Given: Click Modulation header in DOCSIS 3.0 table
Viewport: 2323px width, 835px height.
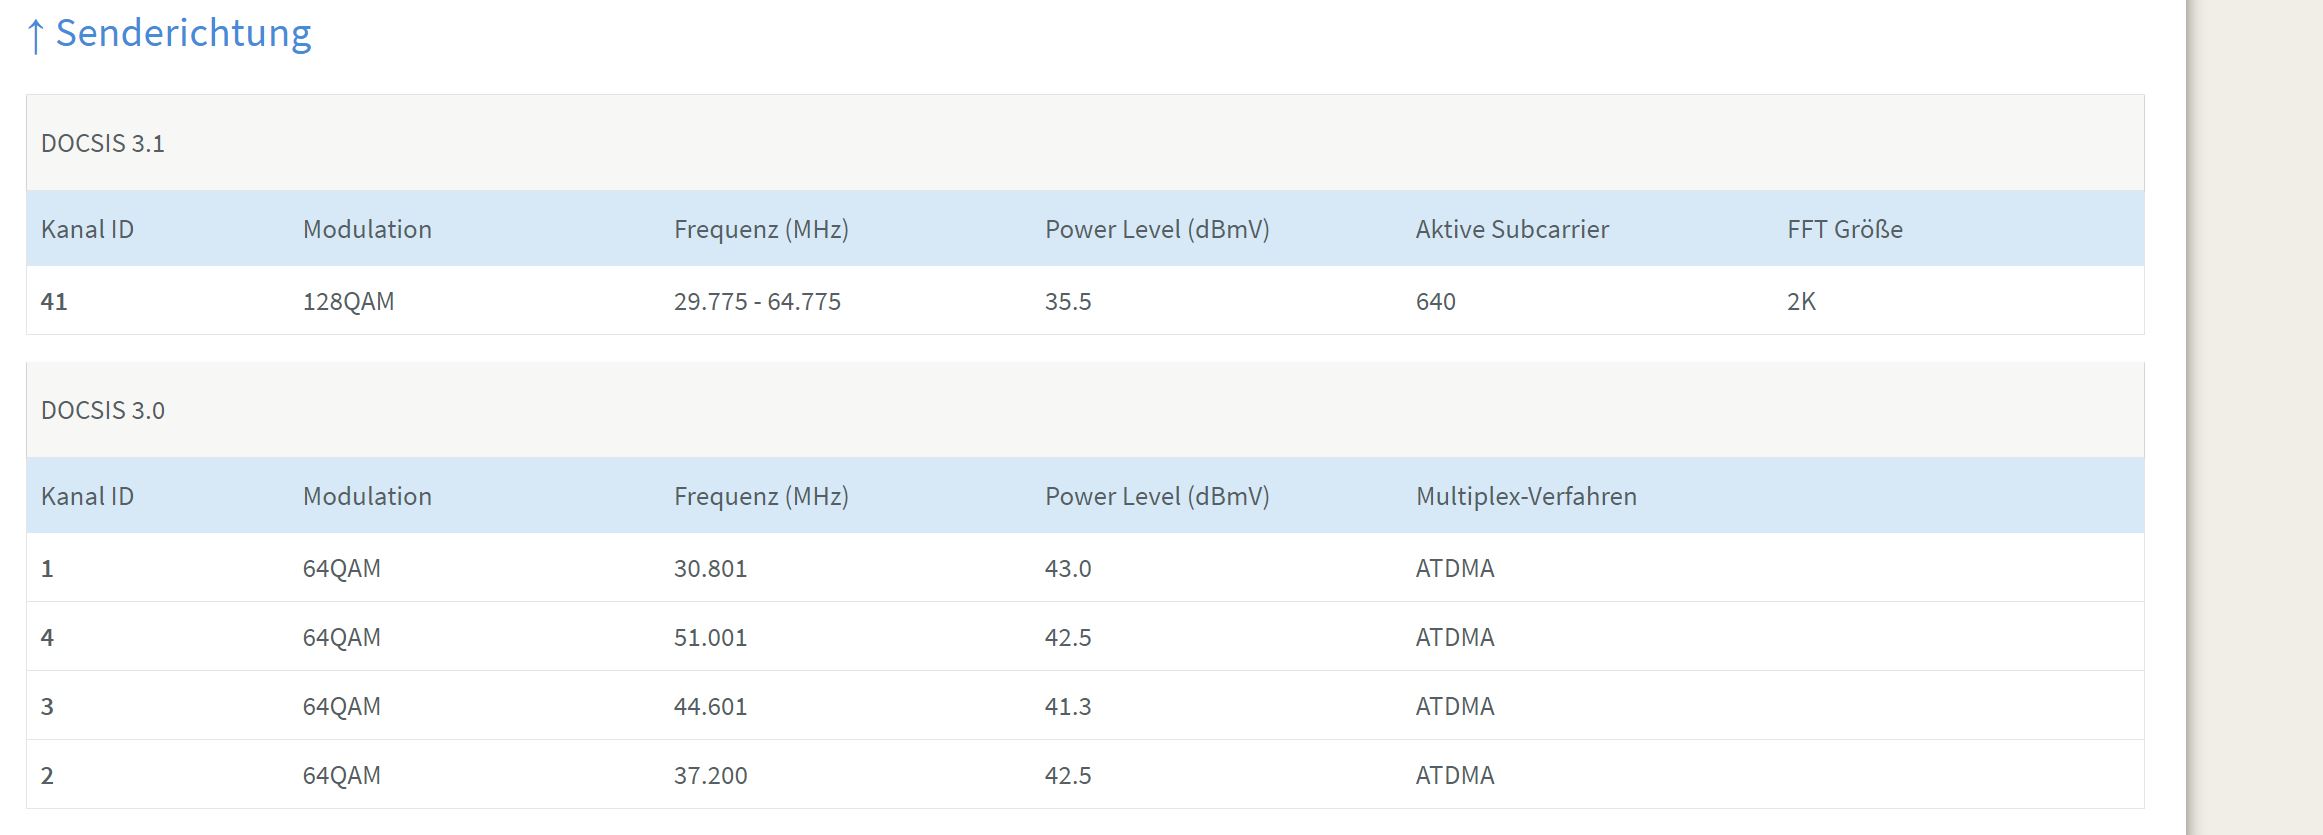Looking at the screenshot, I should (367, 496).
